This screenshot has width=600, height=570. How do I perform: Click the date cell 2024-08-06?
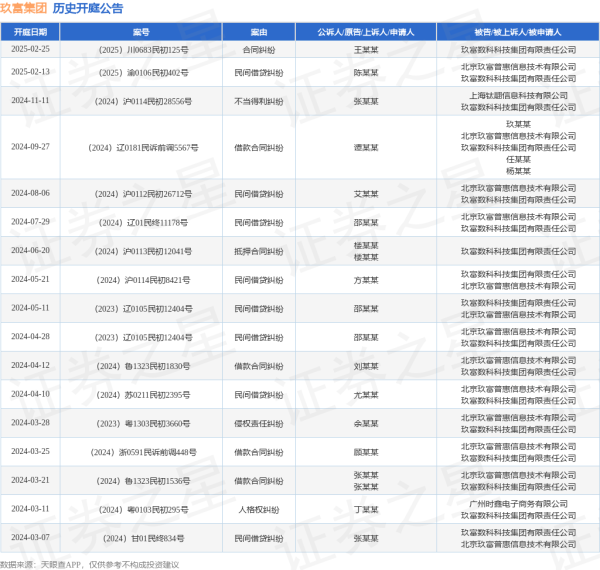[30, 193]
